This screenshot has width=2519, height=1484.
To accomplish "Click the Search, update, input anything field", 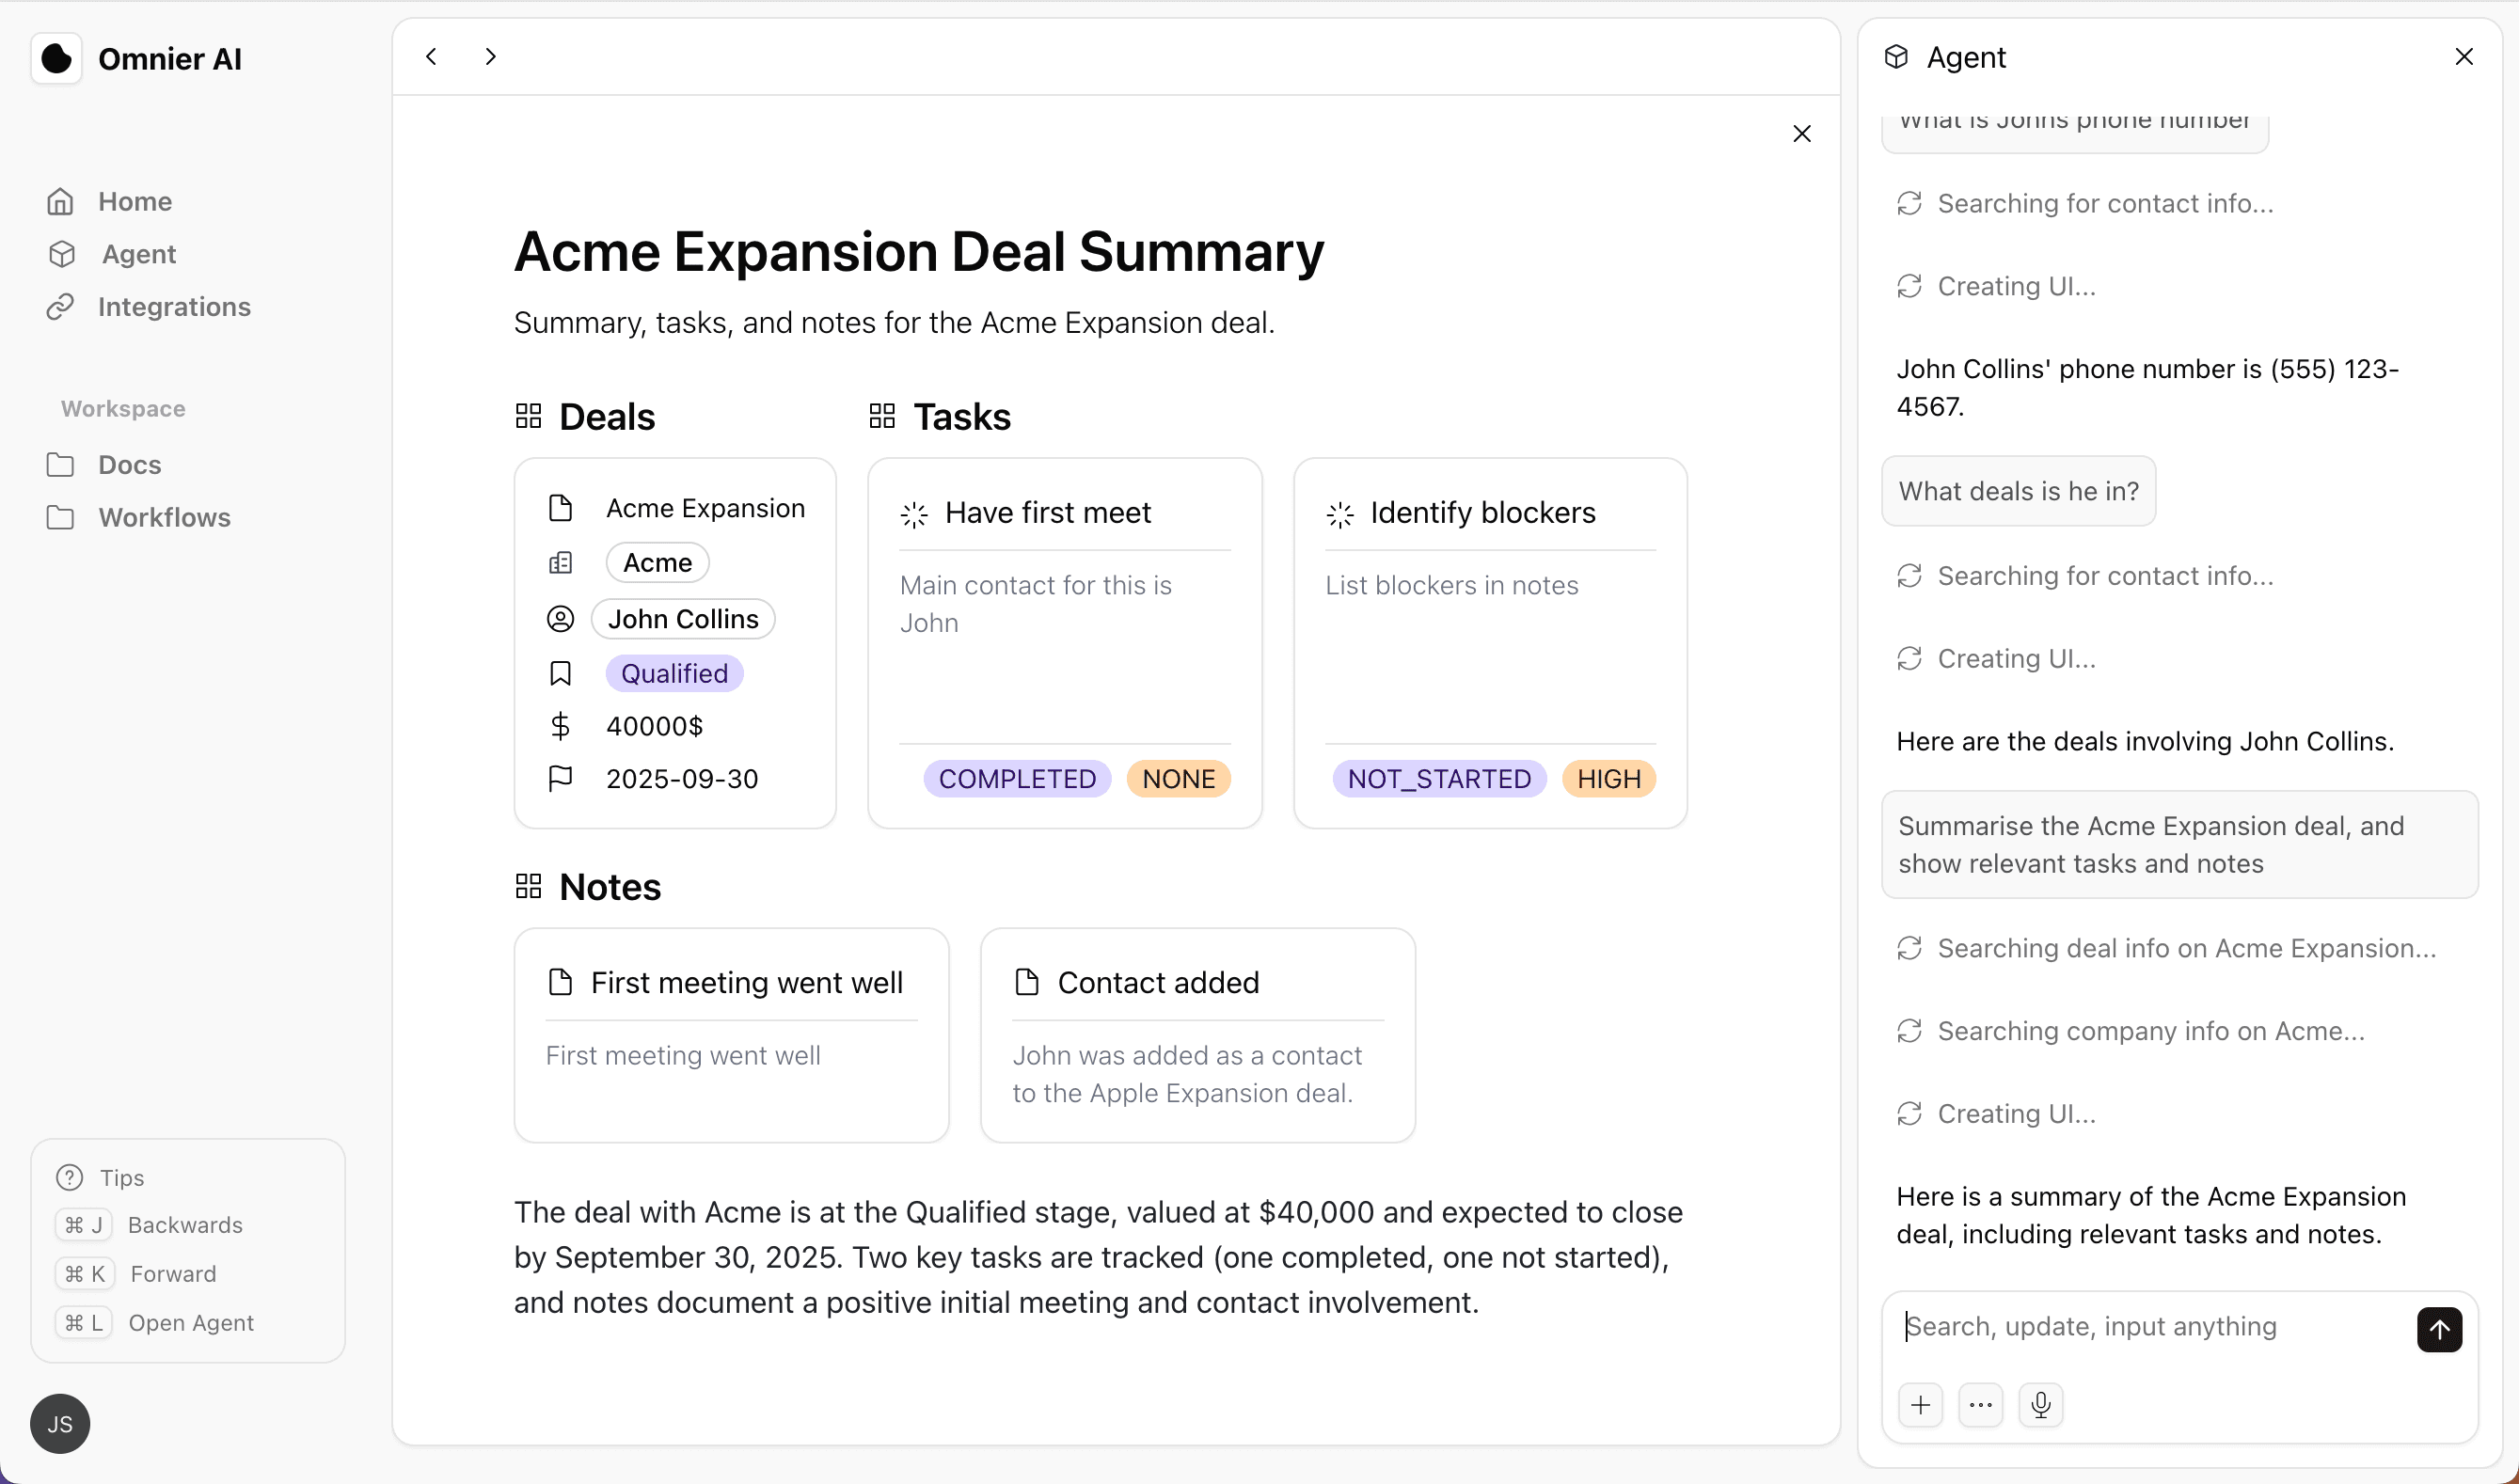I will point(2150,1327).
